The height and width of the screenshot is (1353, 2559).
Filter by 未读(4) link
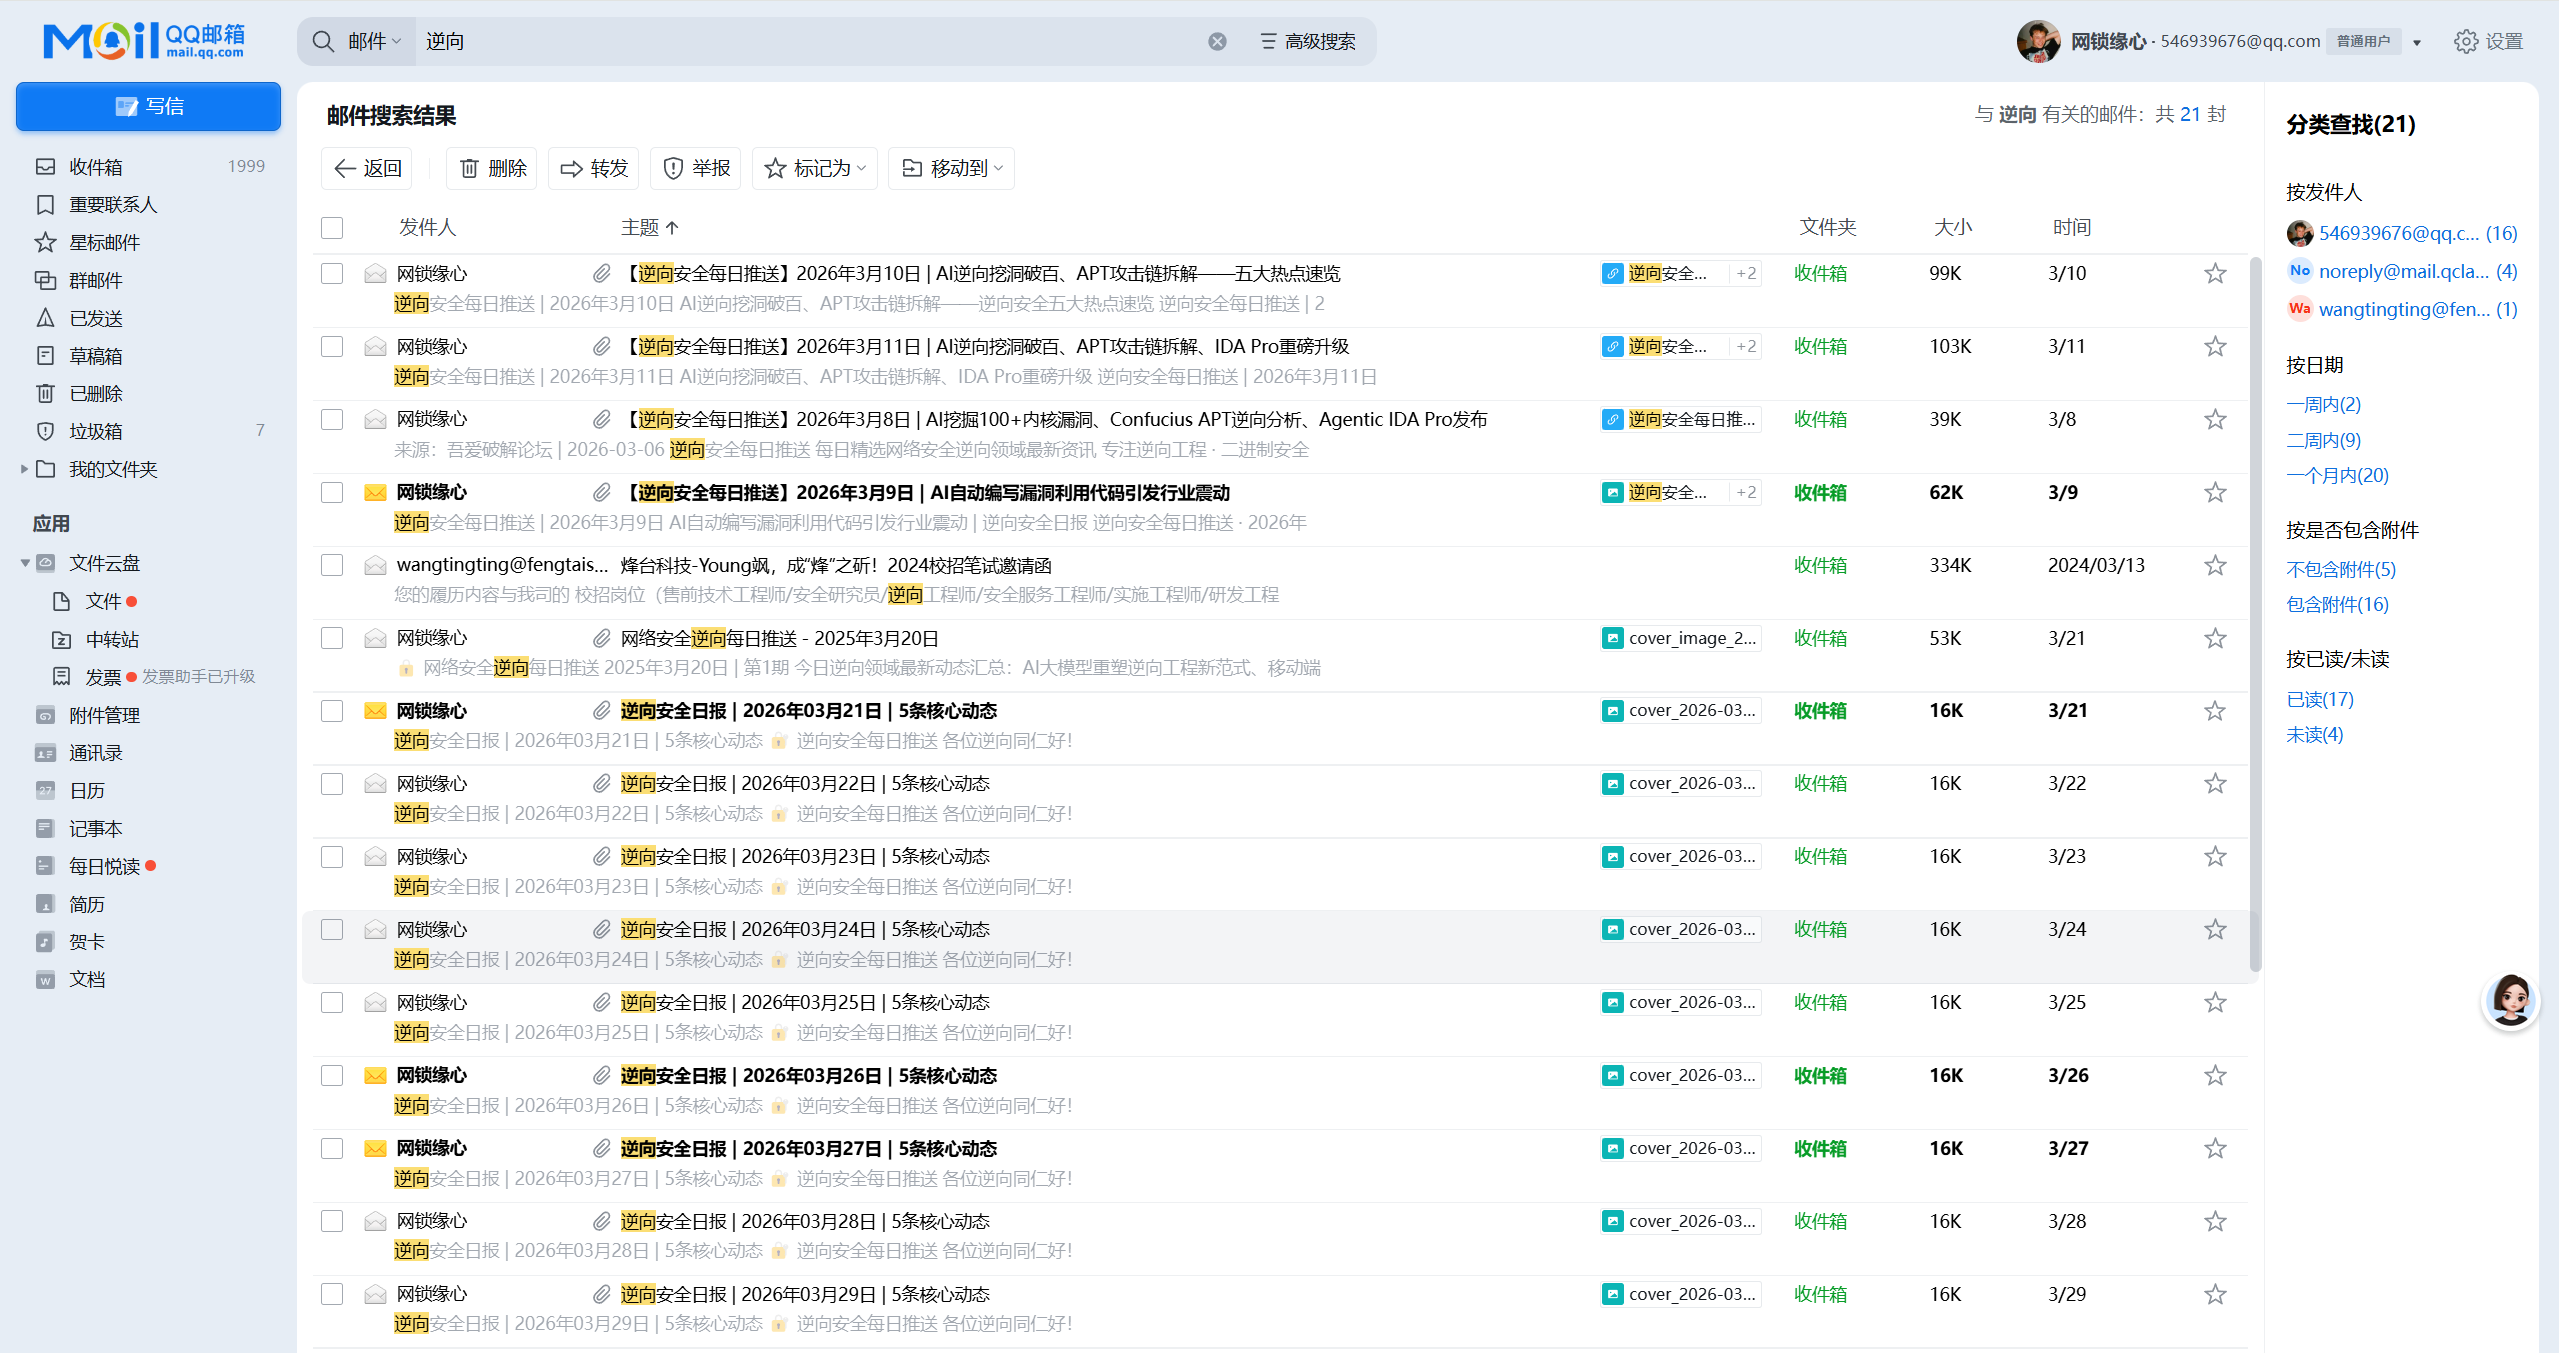pos(2314,734)
